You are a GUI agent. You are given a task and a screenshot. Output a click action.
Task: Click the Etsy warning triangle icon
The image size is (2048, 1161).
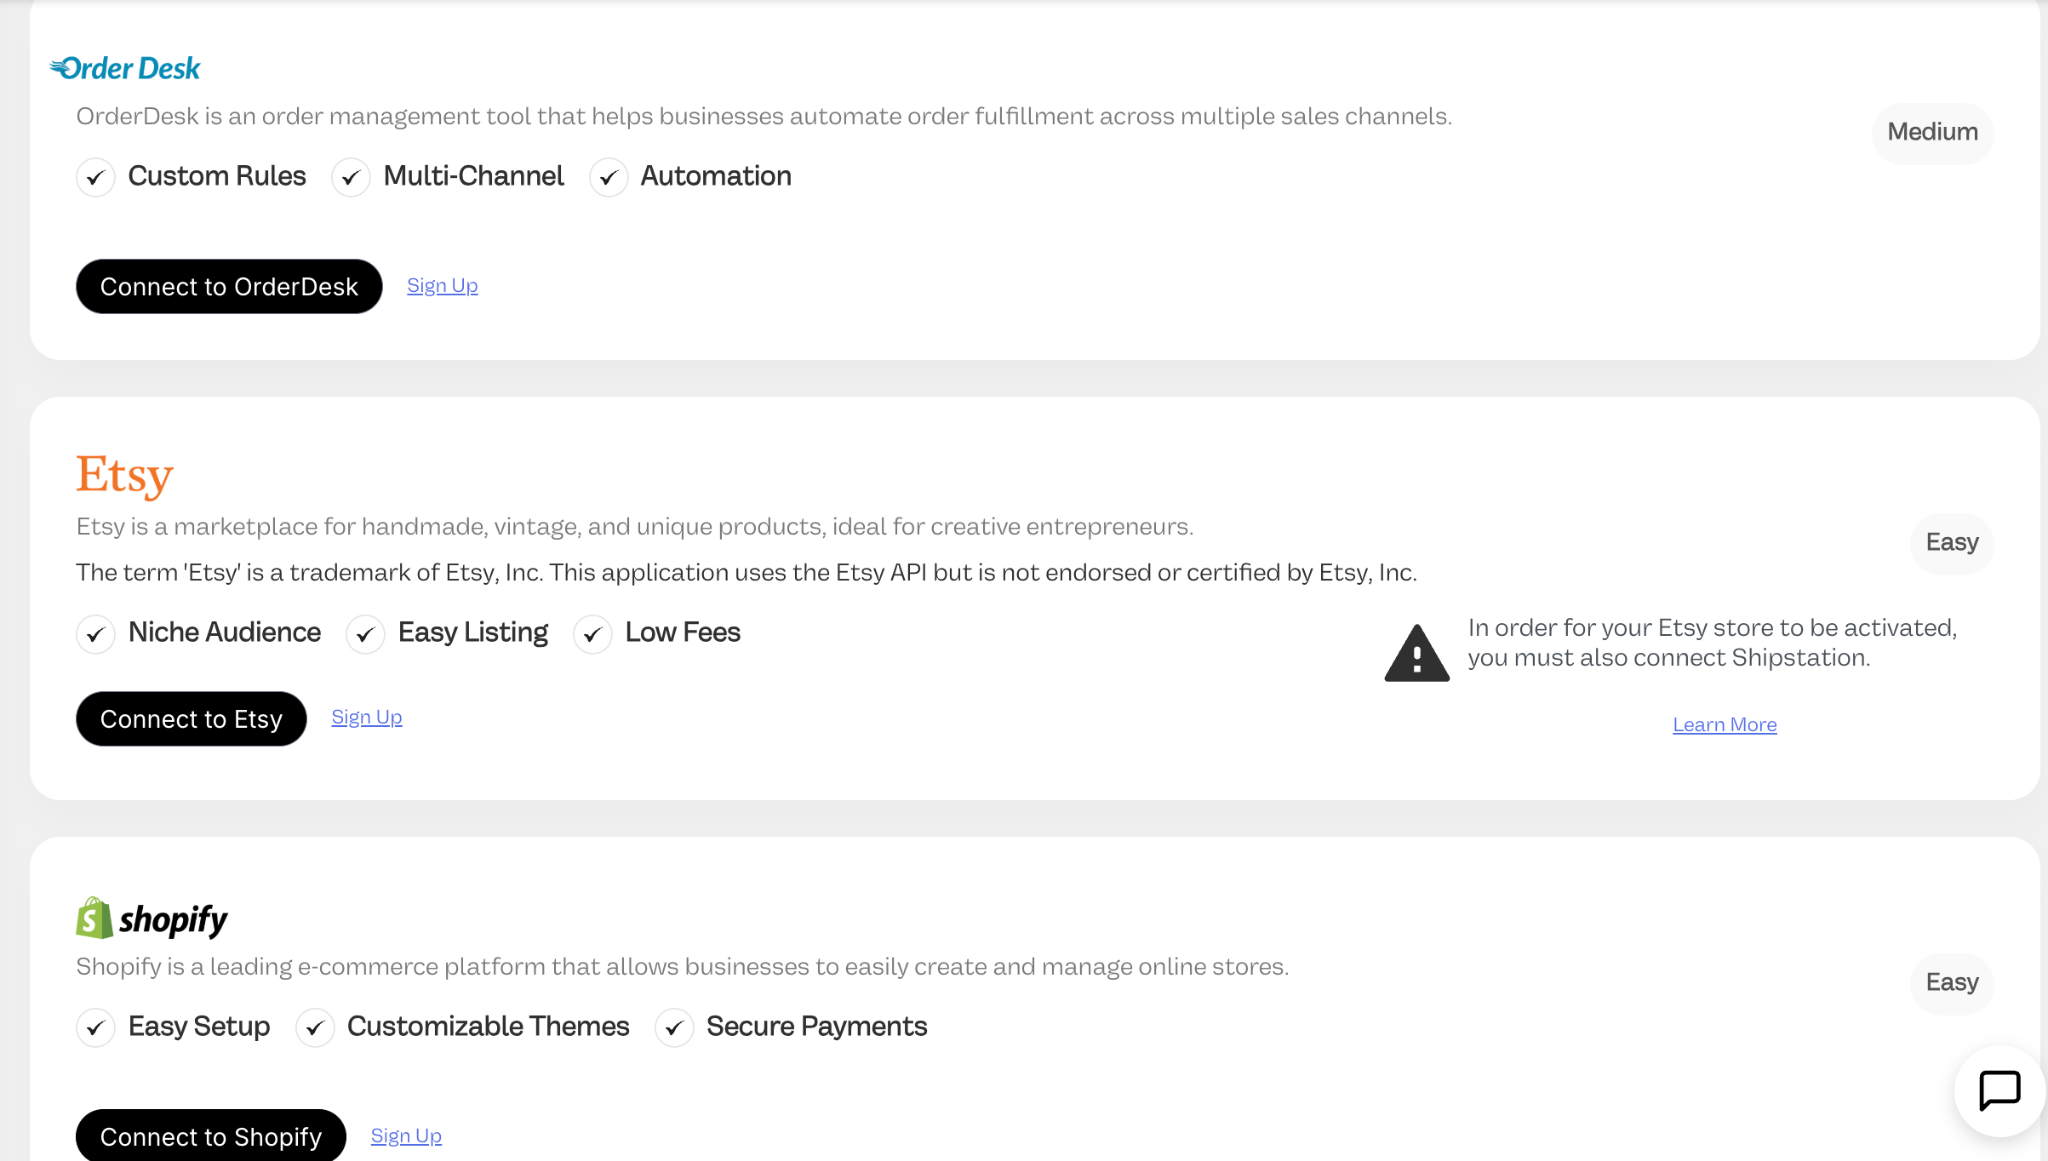click(1417, 653)
